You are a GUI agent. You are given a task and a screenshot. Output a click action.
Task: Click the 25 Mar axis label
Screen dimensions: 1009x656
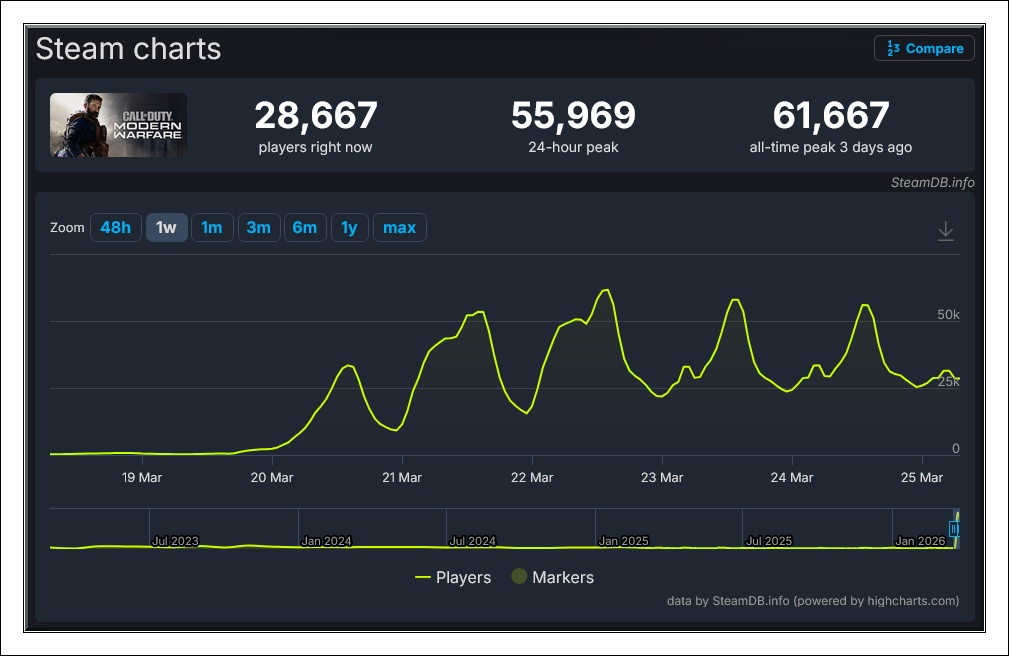point(921,478)
